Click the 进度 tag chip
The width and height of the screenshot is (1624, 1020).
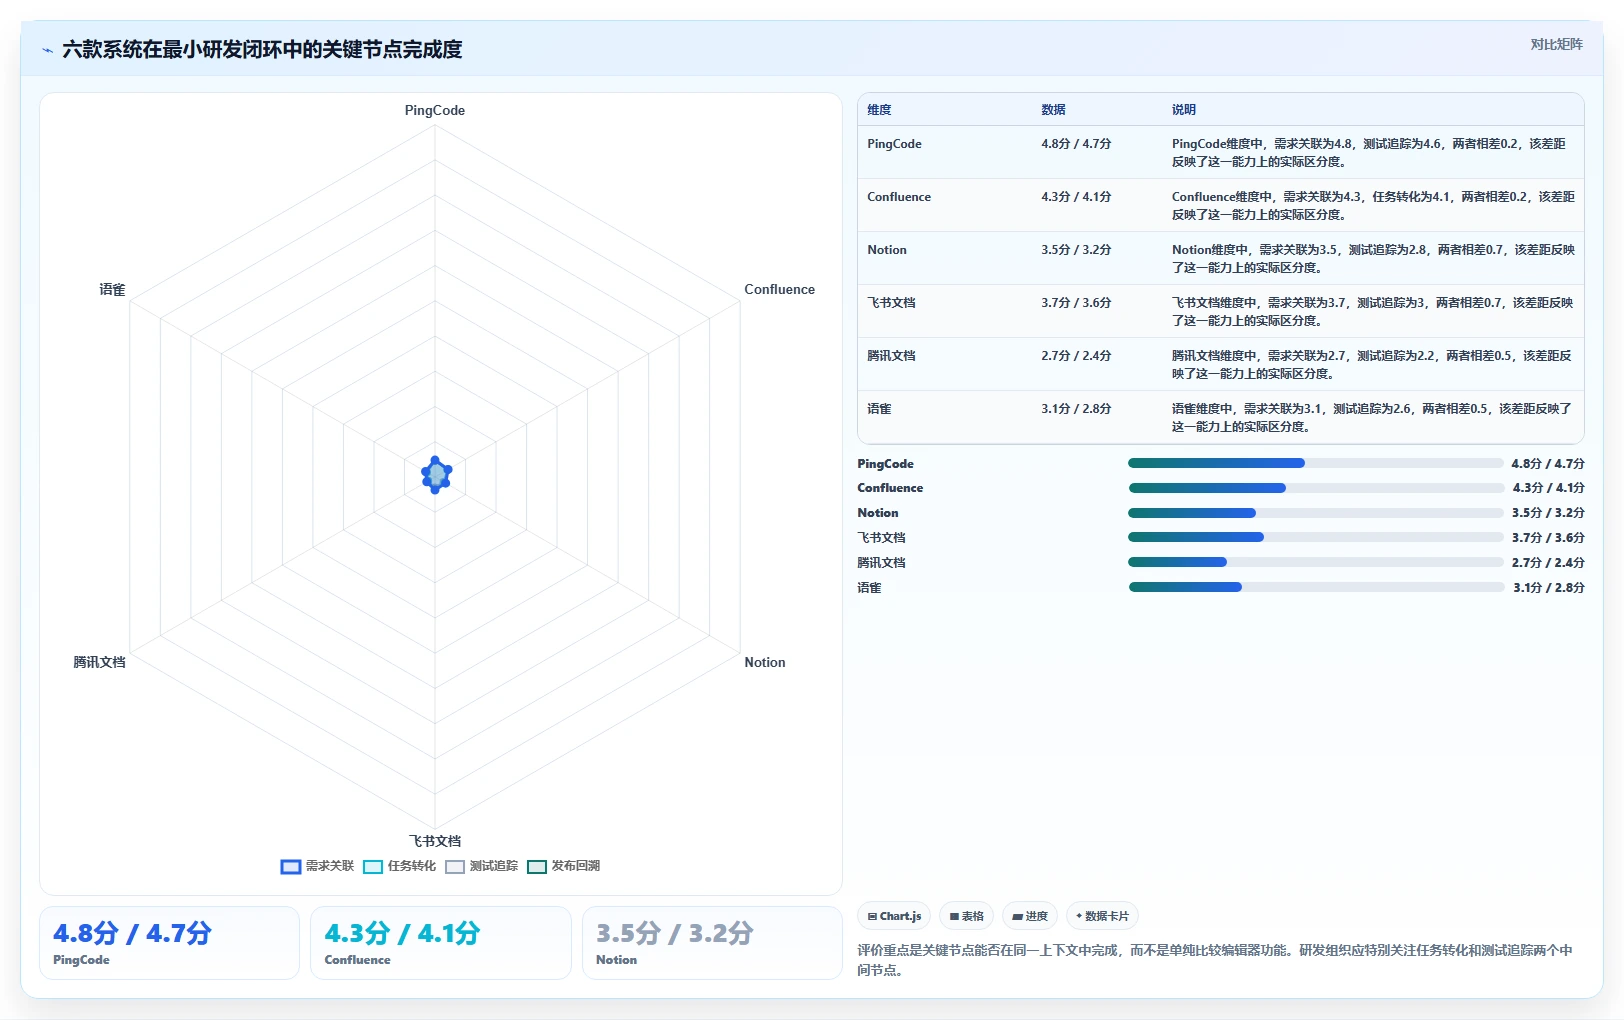tap(1030, 916)
